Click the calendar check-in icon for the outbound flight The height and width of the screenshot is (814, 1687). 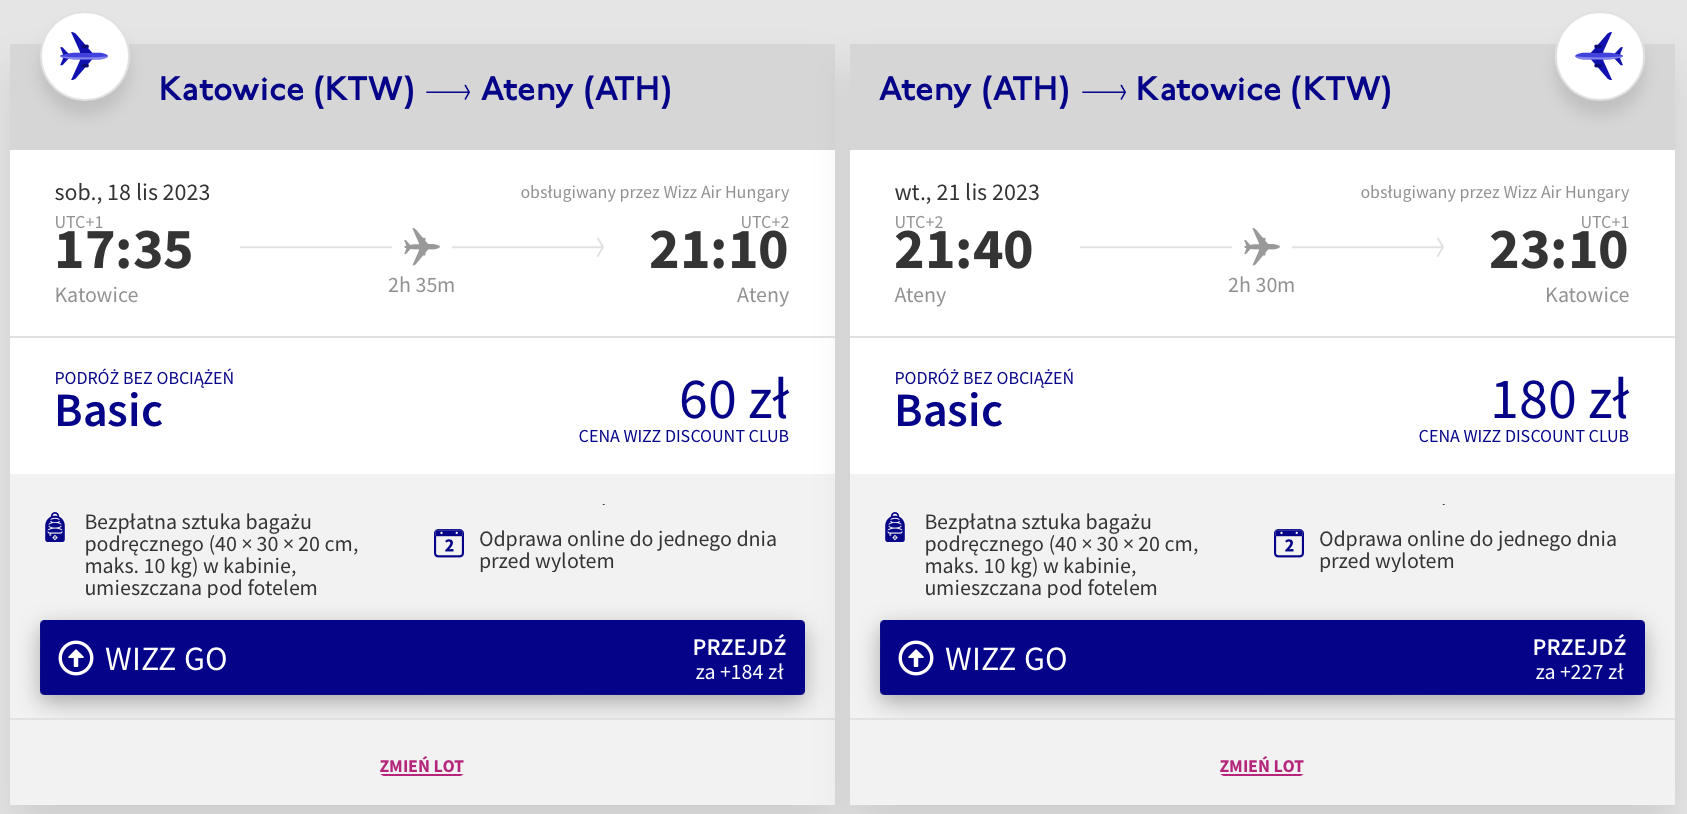pyautogui.click(x=449, y=543)
